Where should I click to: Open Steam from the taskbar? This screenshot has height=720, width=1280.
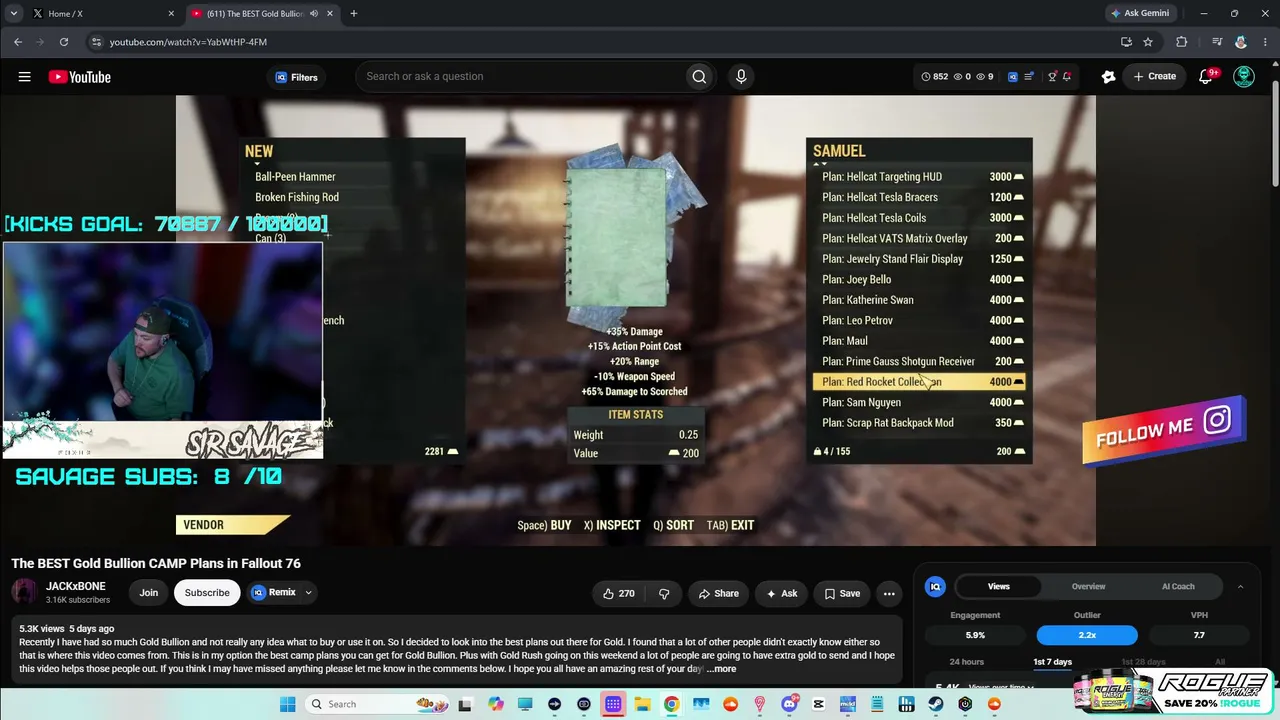(936, 704)
